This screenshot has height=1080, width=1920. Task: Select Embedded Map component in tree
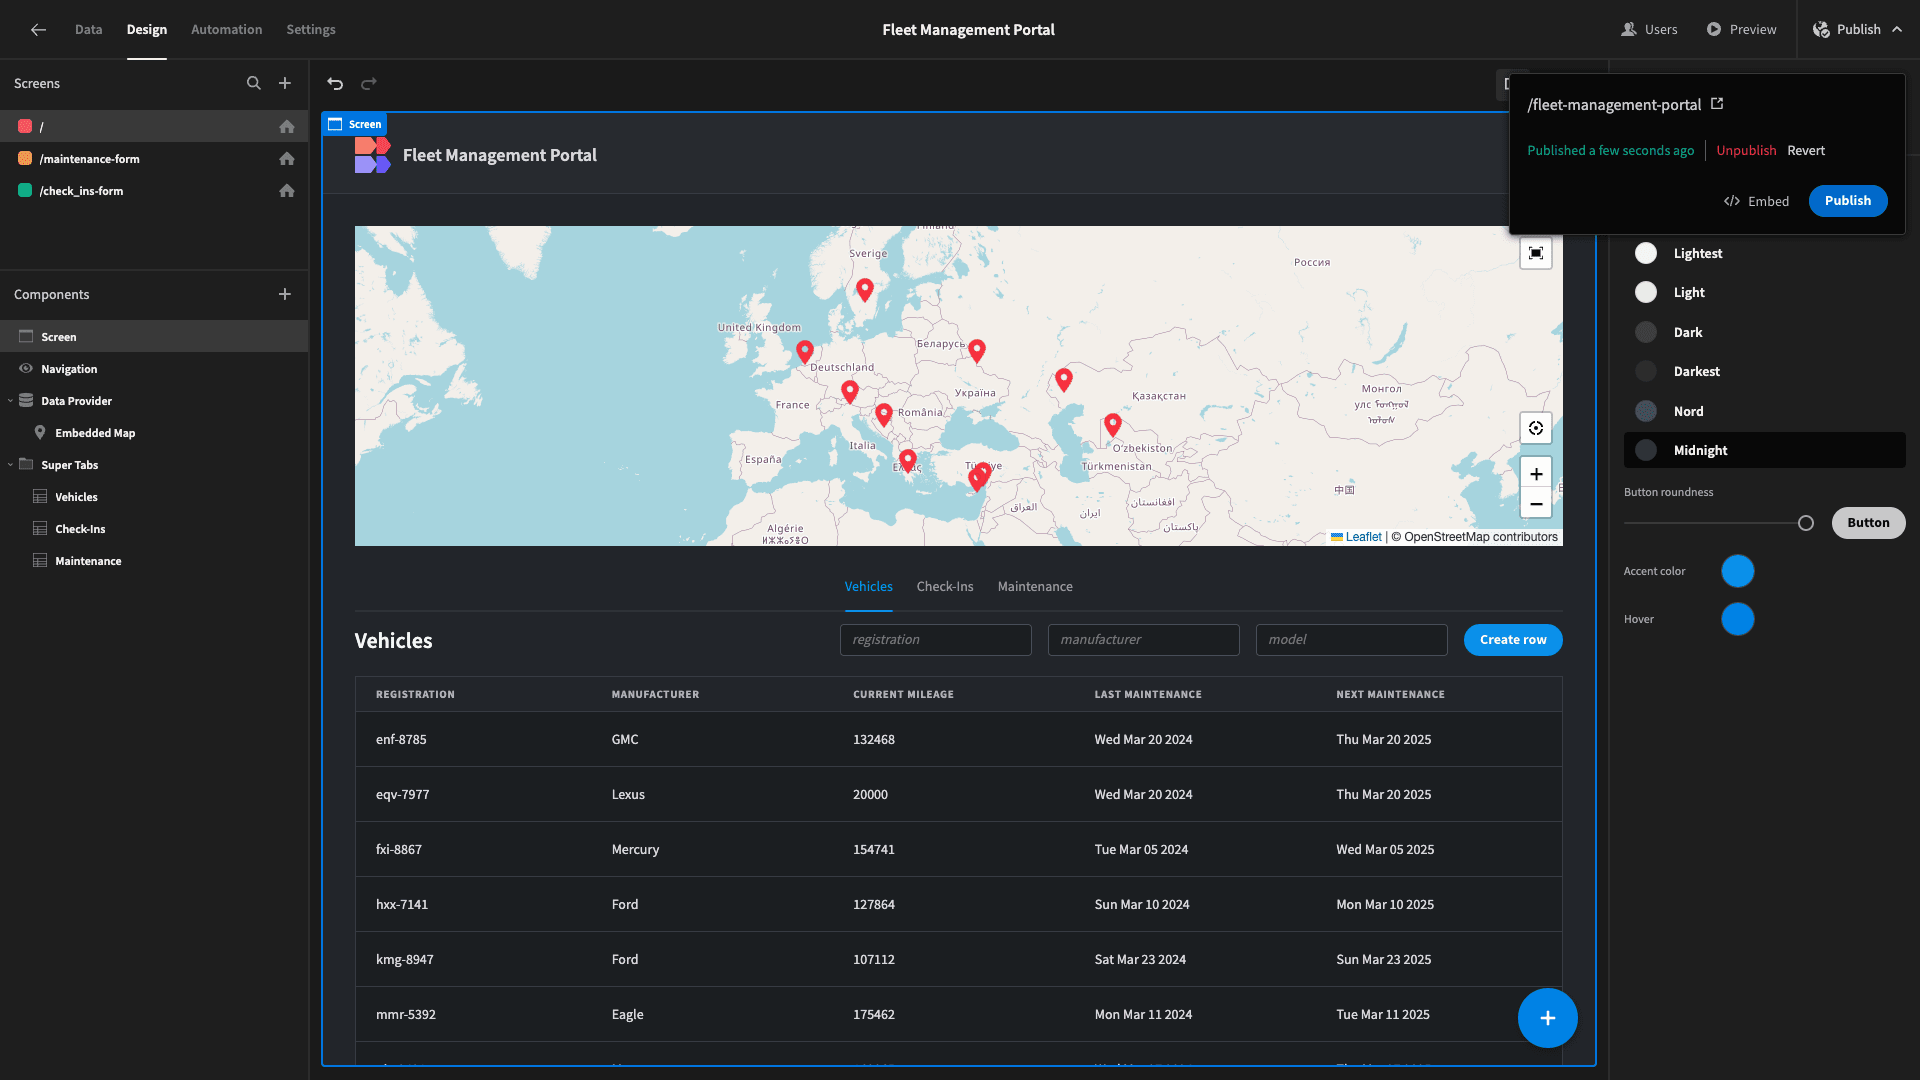pos(95,433)
